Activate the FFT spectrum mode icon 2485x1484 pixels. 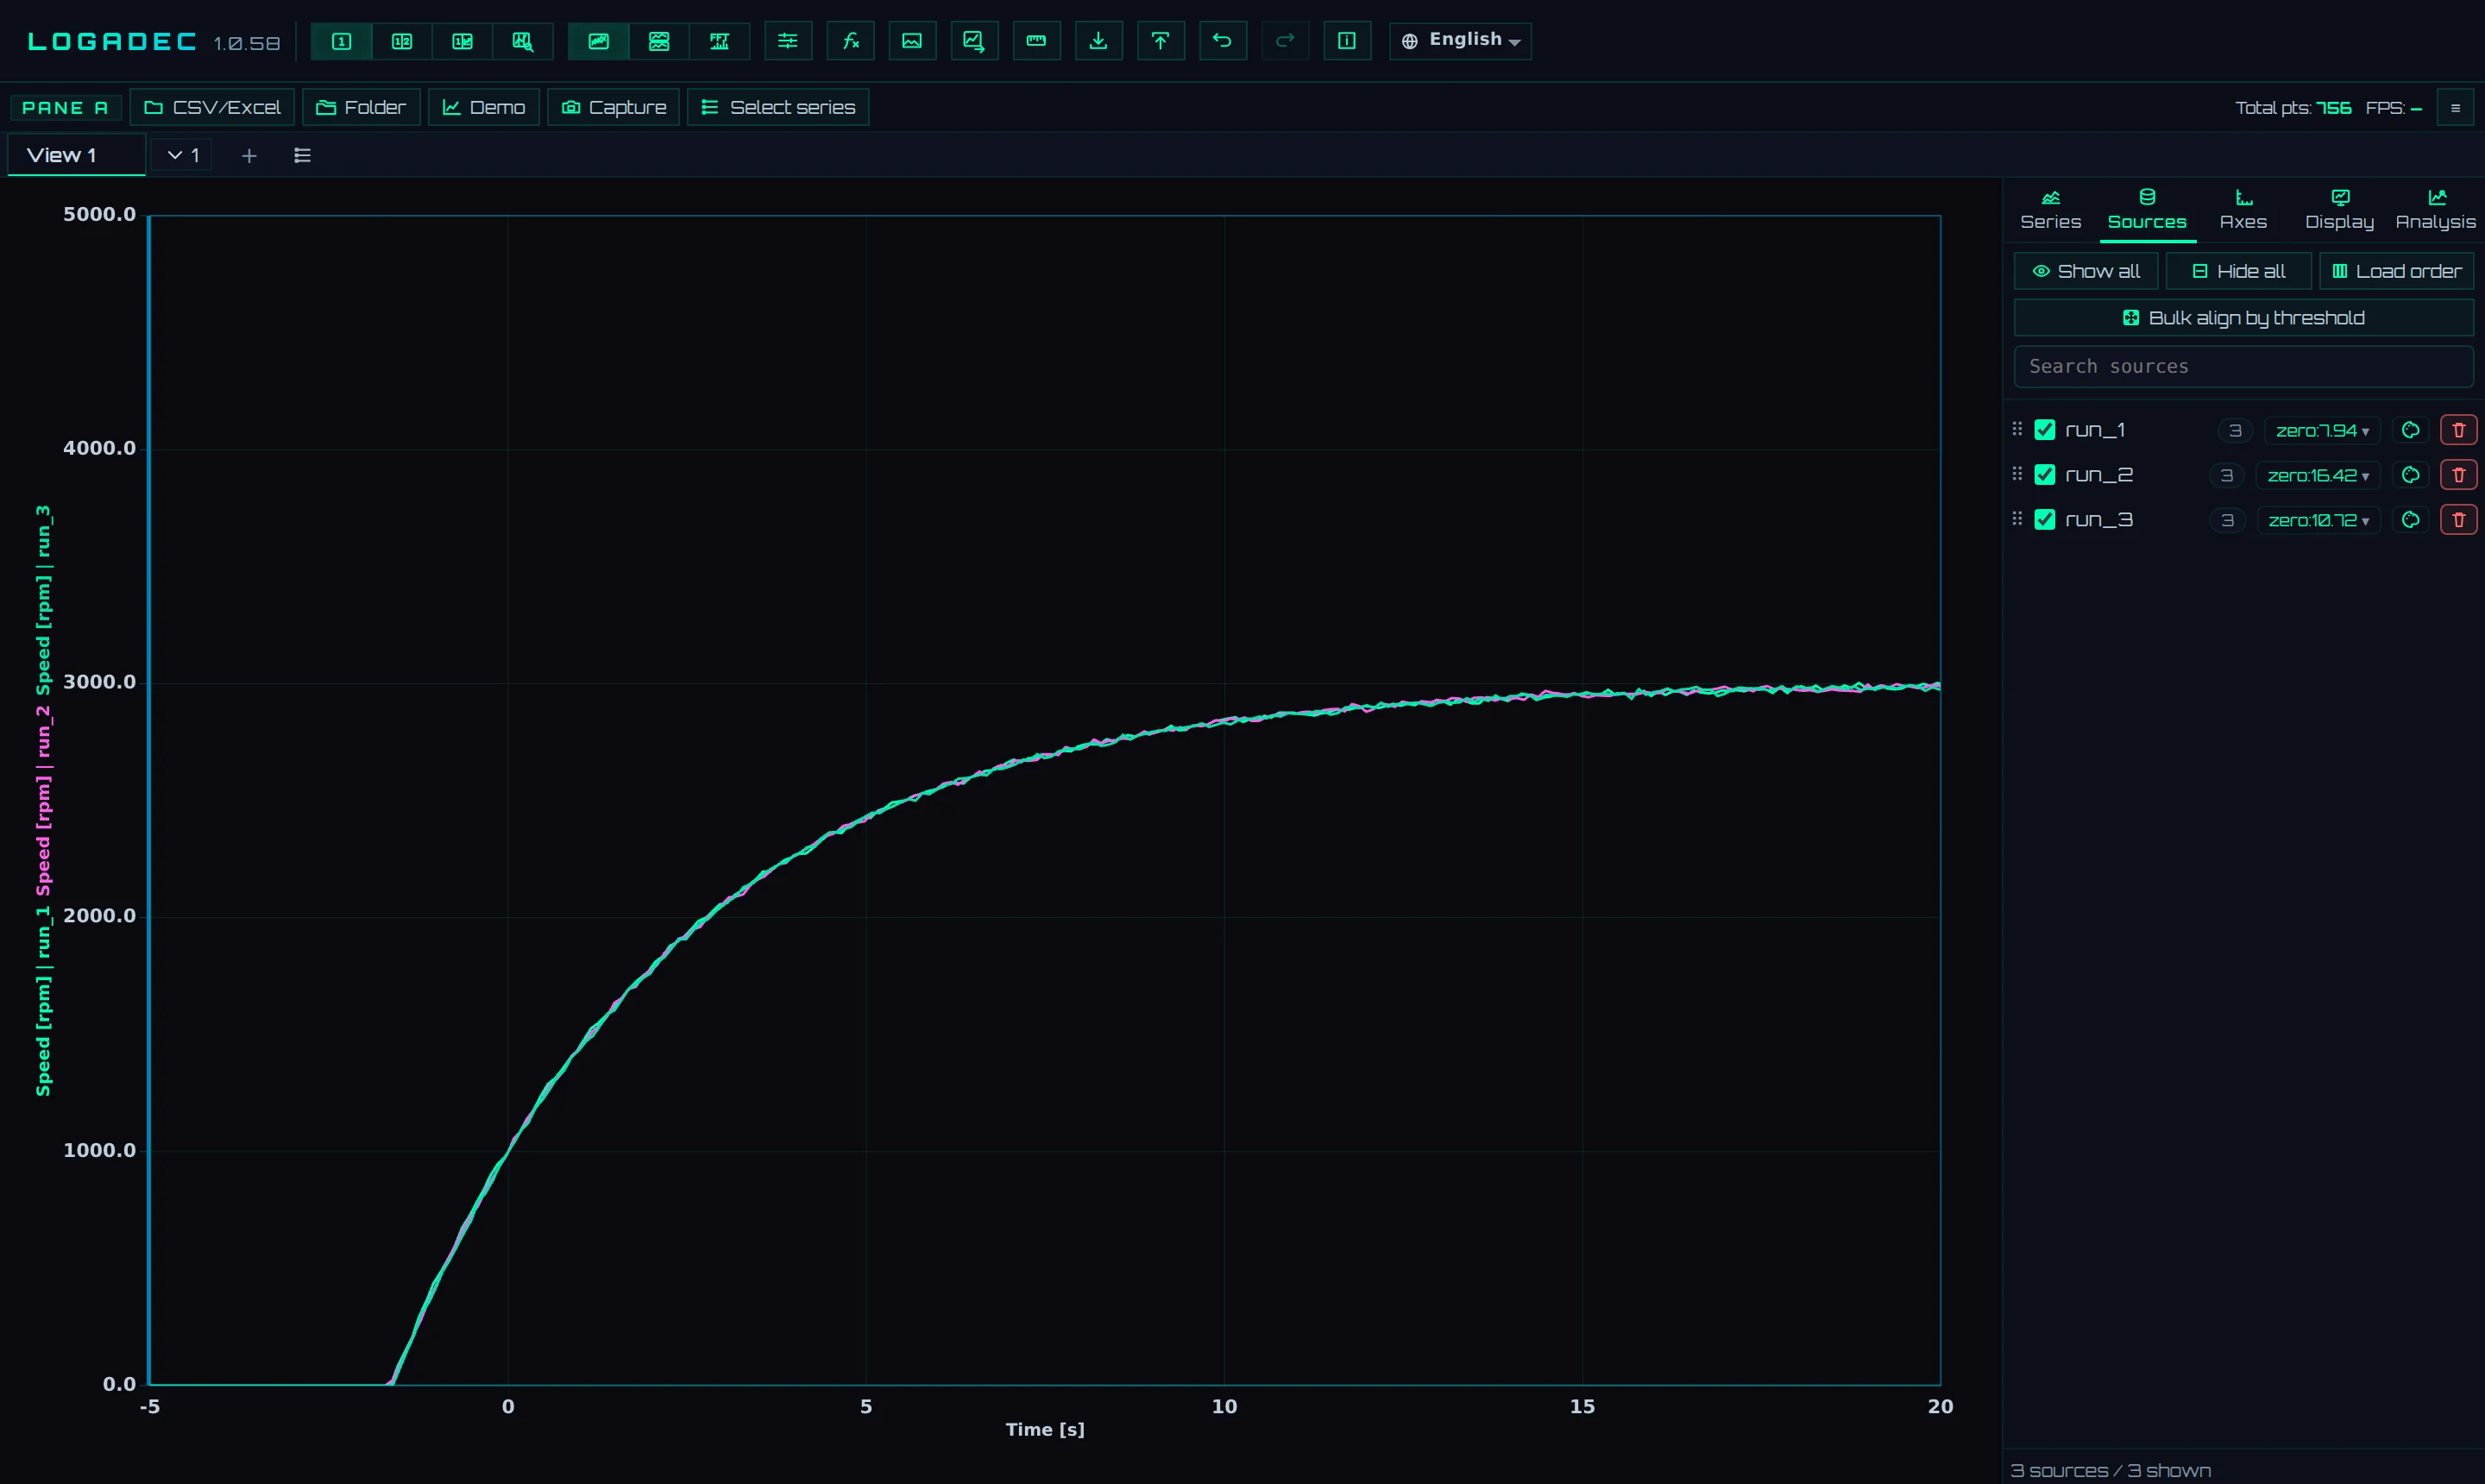[x=720, y=41]
